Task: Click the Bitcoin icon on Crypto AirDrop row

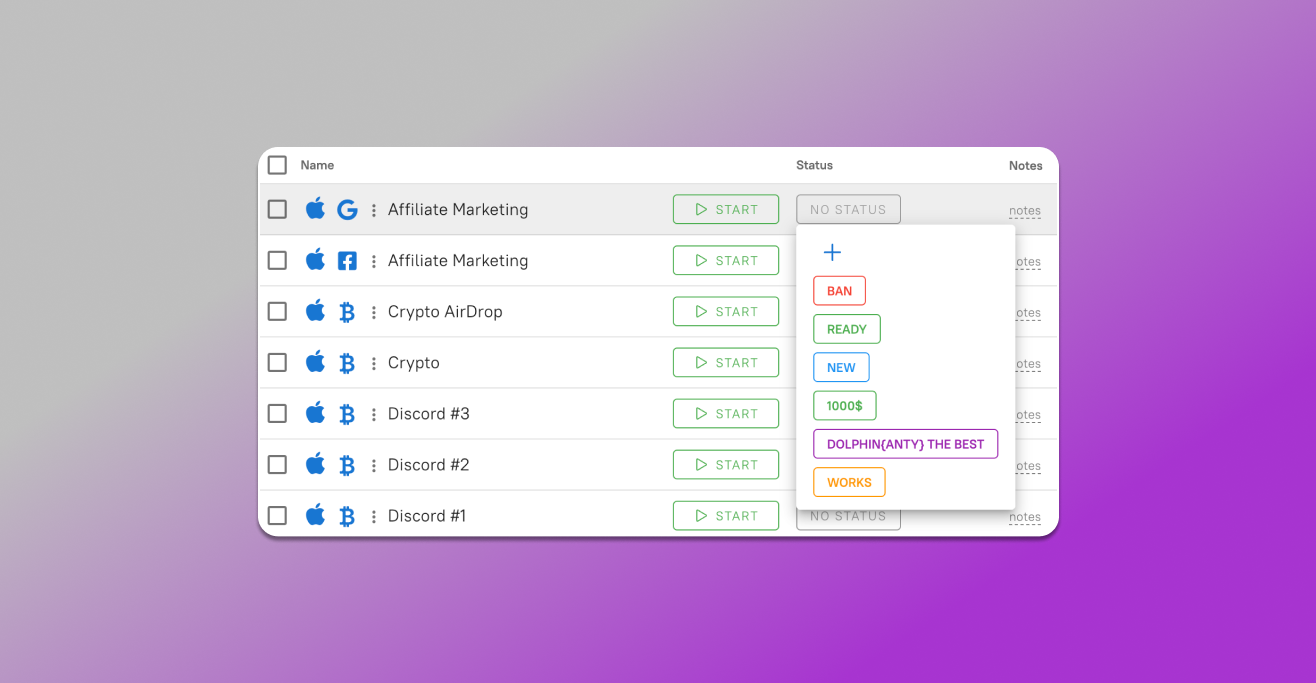Action: click(x=347, y=312)
